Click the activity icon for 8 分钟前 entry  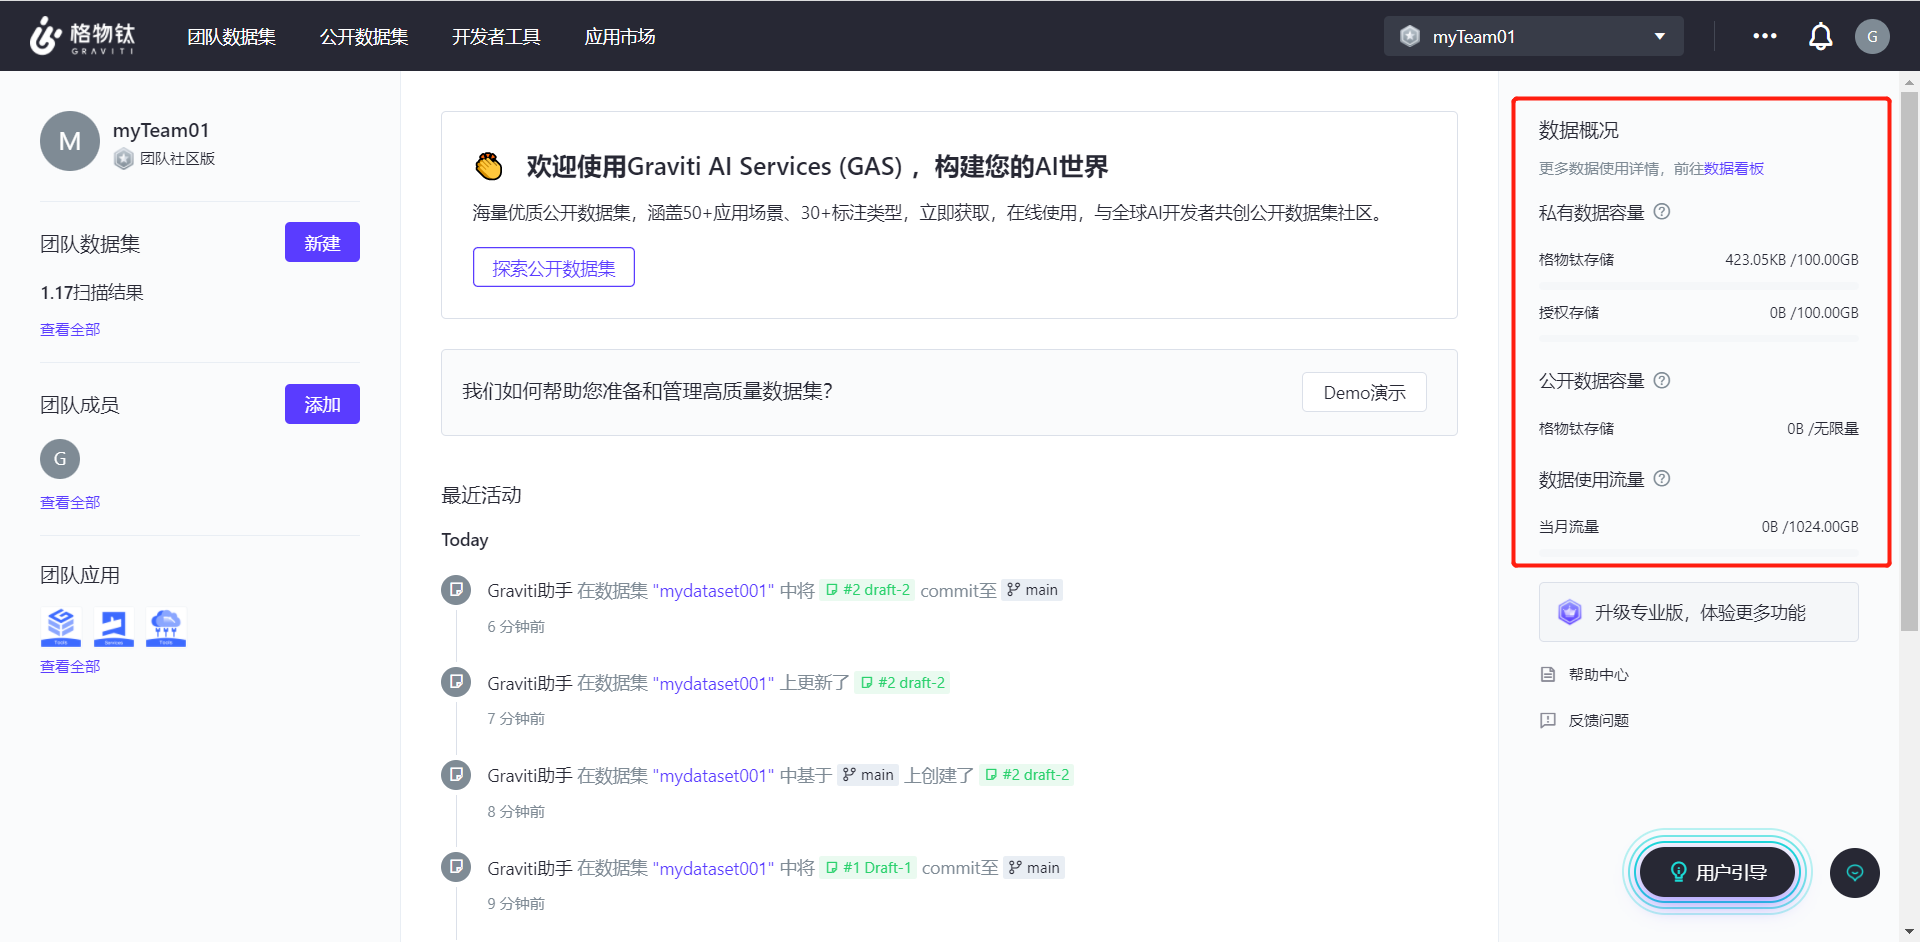coord(456,775)
